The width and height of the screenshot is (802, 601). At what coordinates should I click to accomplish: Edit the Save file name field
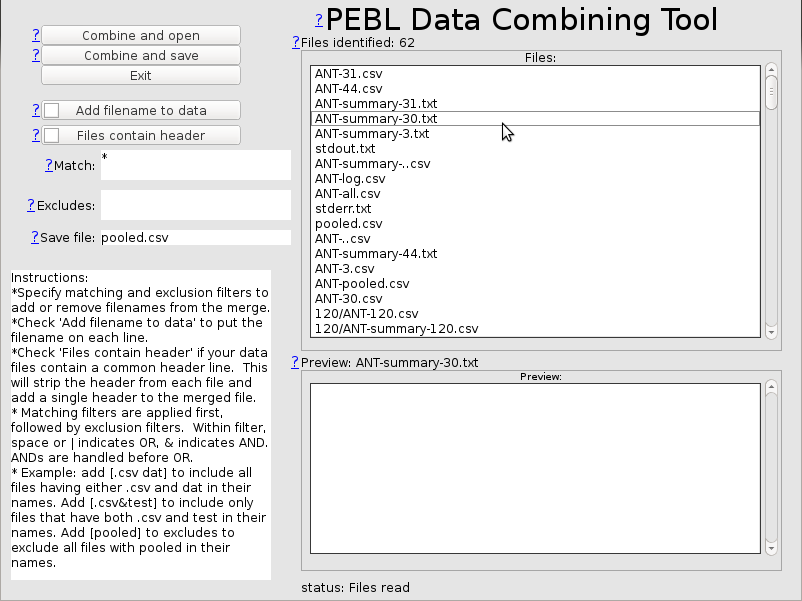click(x=196, y=237)
